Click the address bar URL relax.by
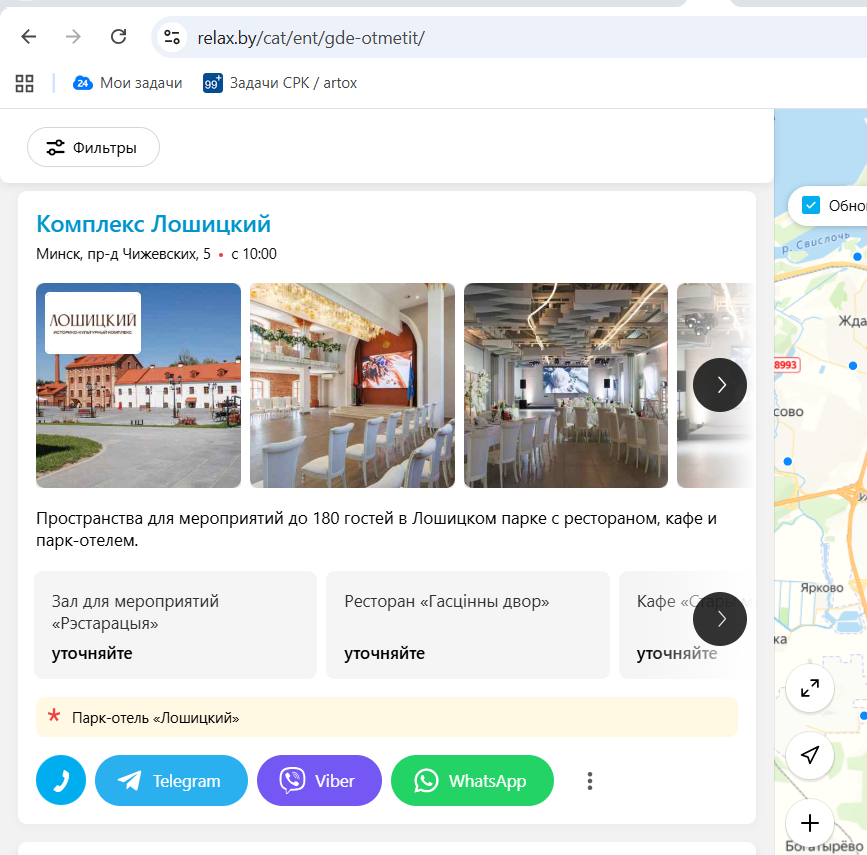Screen dimensions: 867x855 (x=311, y=38)
